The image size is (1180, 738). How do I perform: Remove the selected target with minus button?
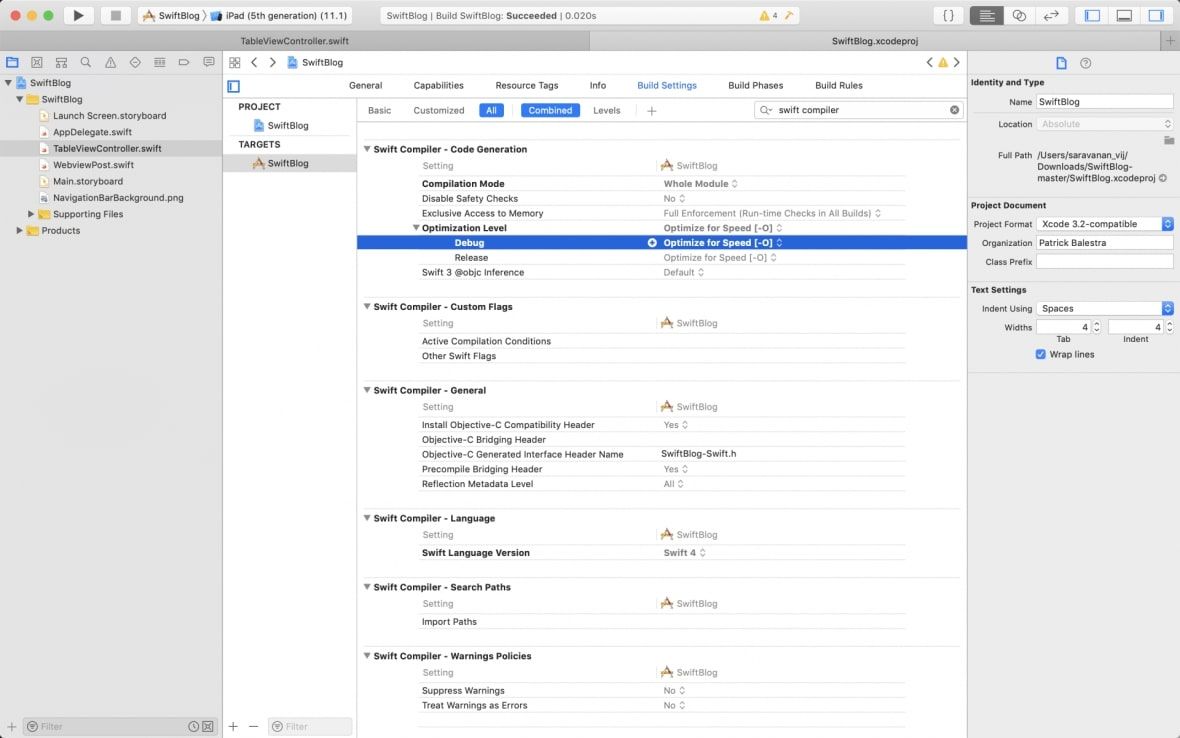(x=254, y=727)
